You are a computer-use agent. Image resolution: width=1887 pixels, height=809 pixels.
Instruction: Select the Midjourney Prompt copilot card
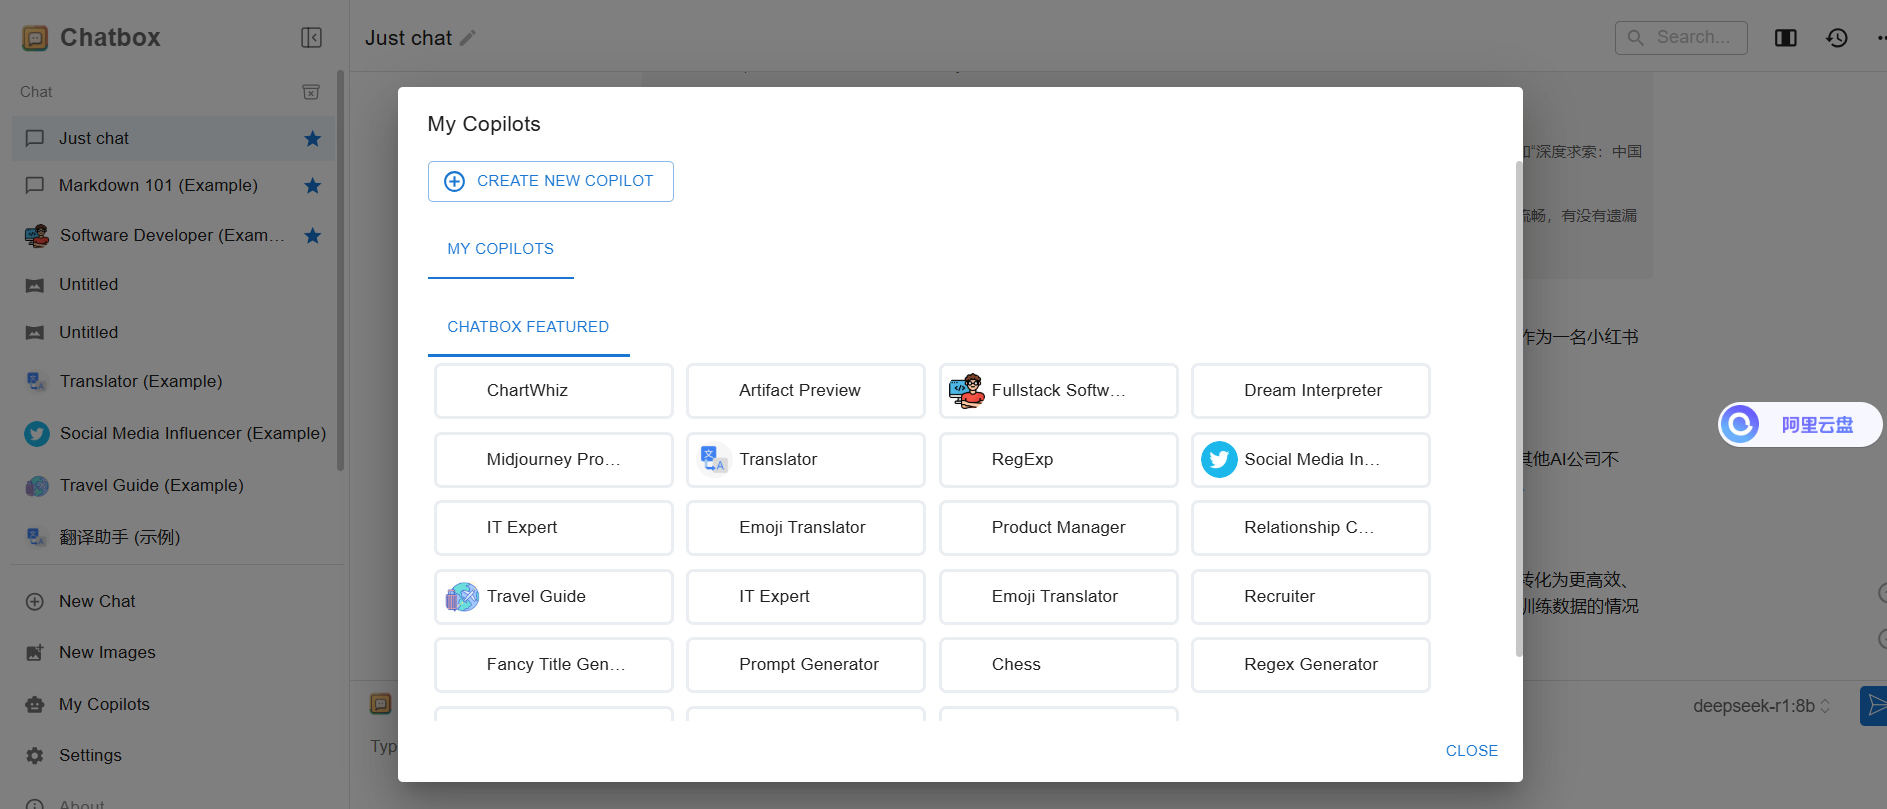pyautogui.click(x=554, y=460)
